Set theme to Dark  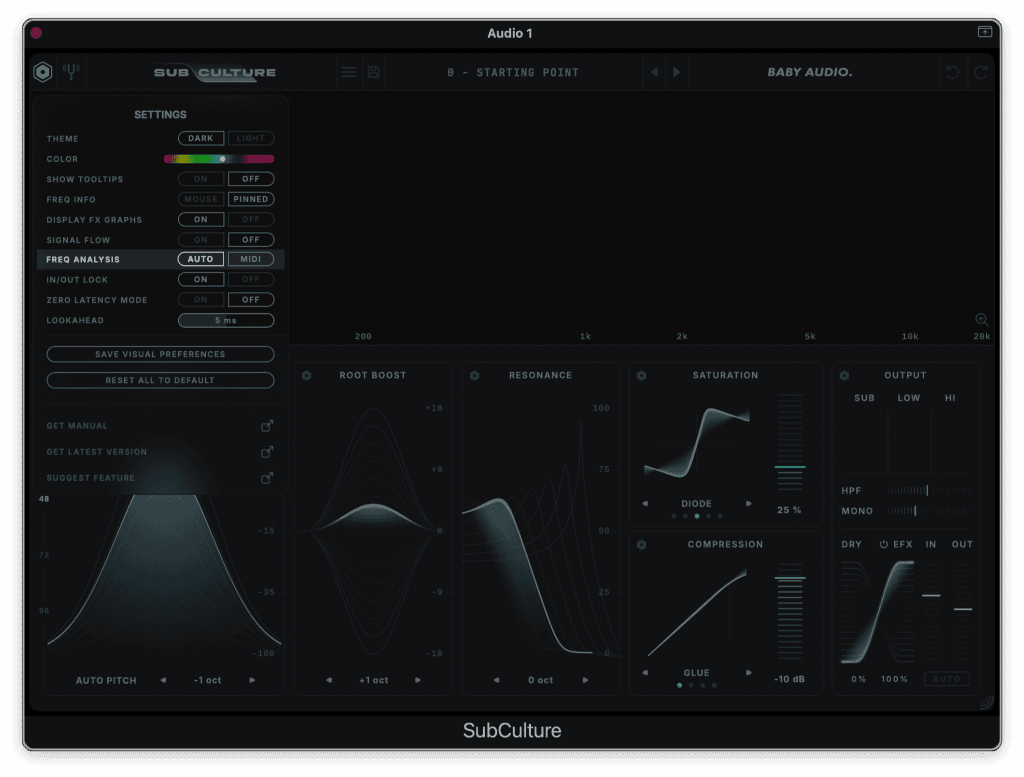click(x=200, y=138)
